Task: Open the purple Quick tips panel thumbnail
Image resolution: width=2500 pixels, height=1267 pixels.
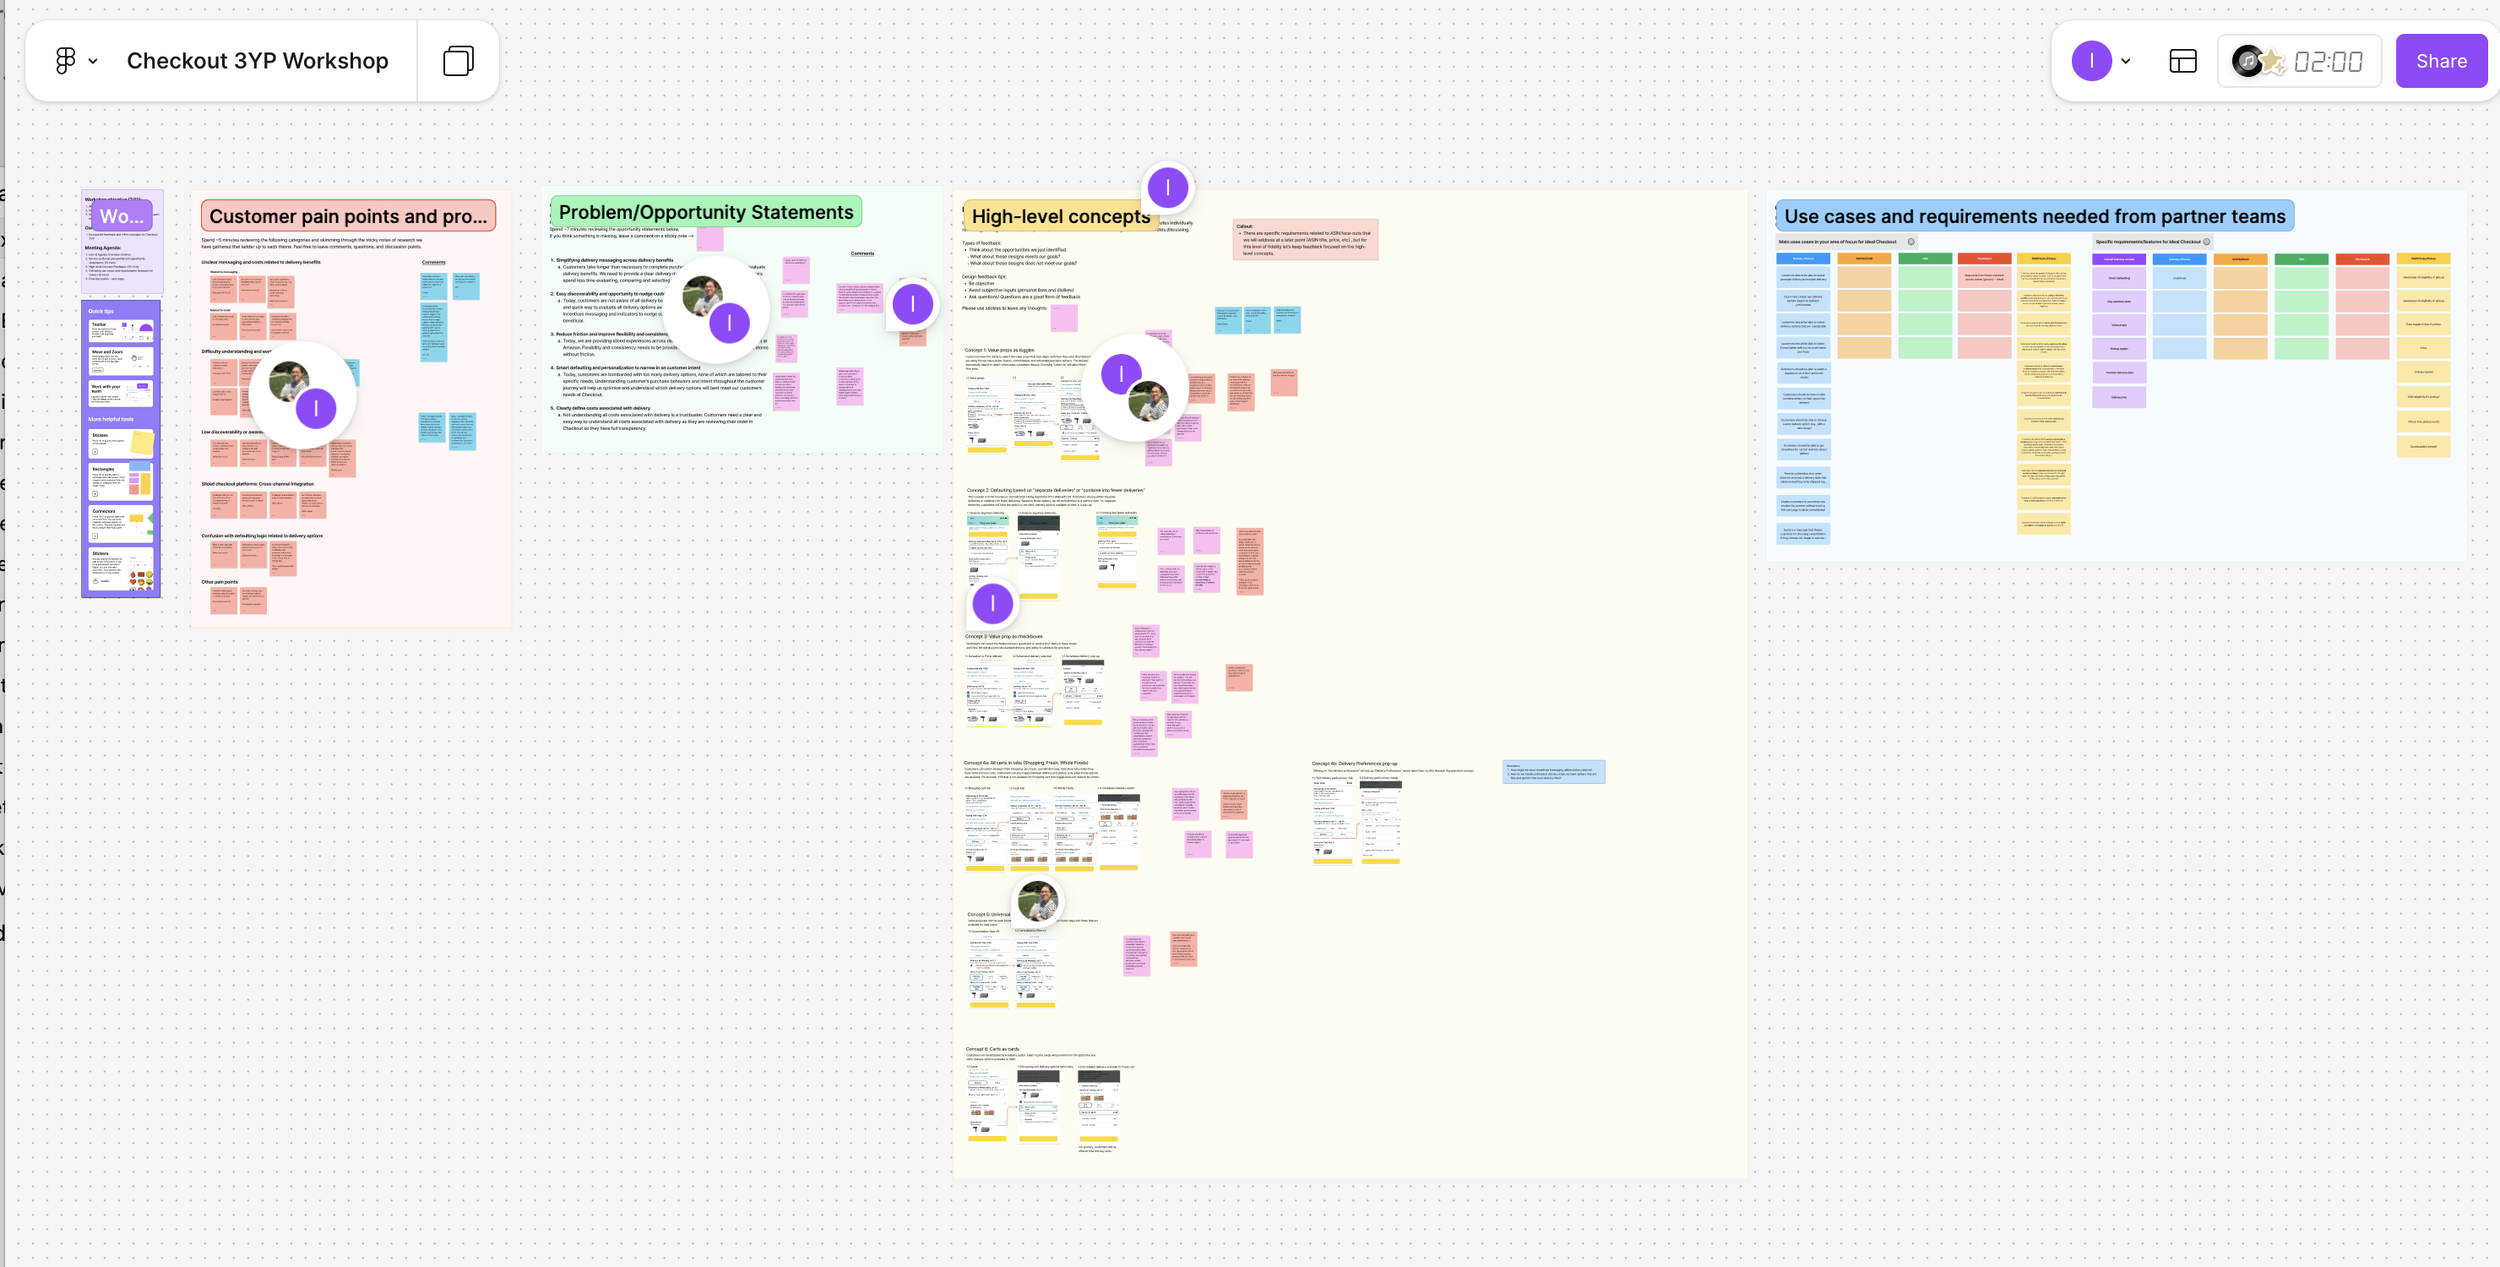Action: click(x=121, y=448)
